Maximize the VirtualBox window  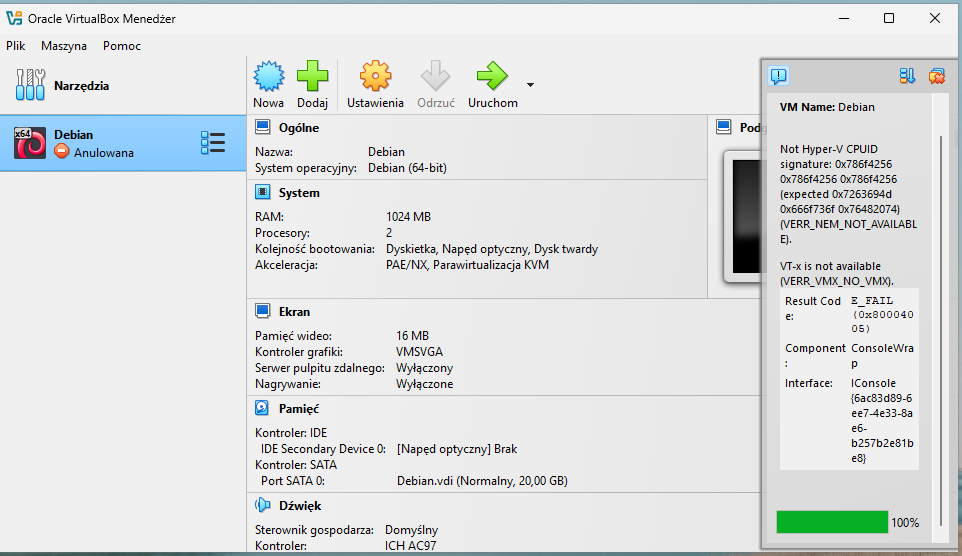888,18
